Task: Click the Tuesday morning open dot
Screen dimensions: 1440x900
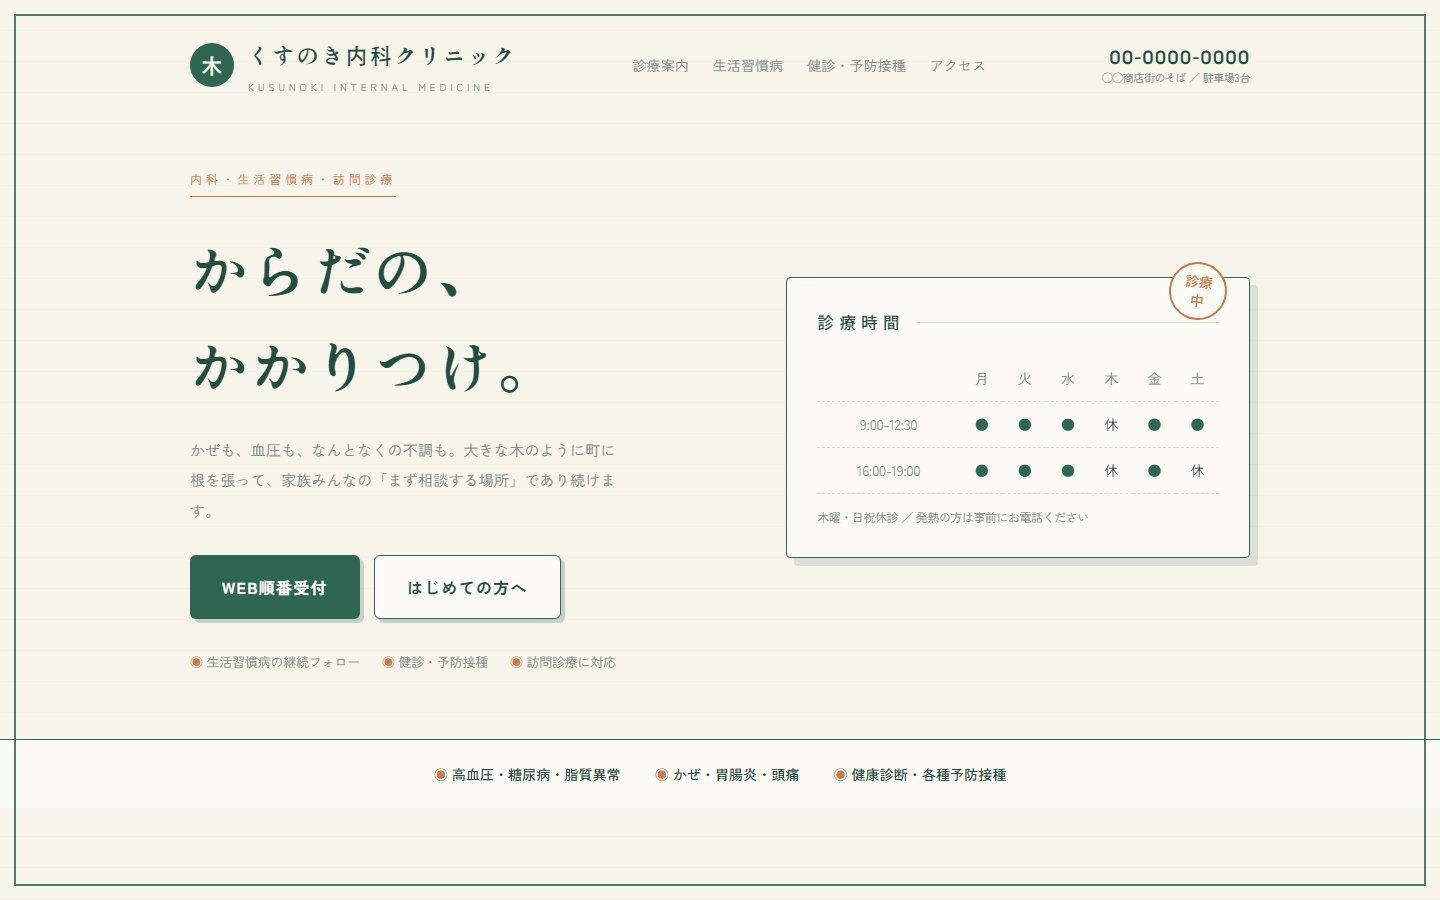Action: click(1025, 425)
